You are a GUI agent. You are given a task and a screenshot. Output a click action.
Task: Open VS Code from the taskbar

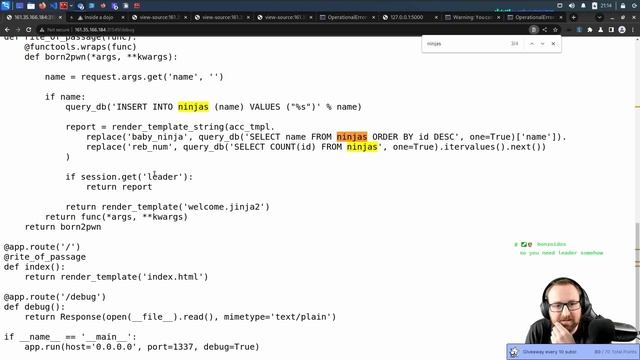point(53,6)
